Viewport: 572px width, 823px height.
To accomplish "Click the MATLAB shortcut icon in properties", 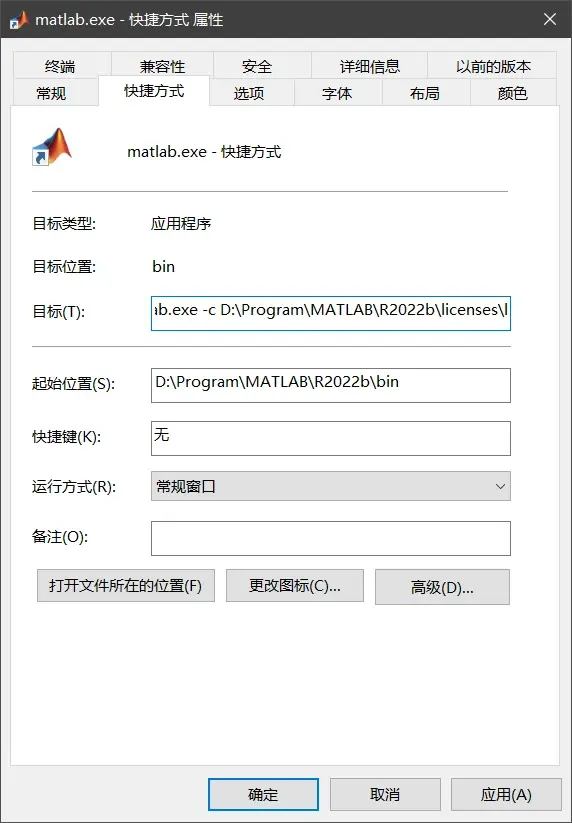I will [x=52, y=147].
